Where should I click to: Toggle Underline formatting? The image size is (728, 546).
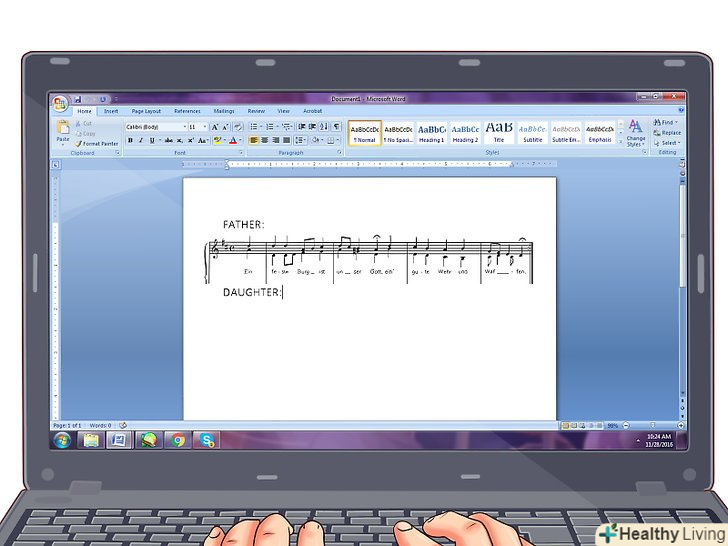point(152,141)
